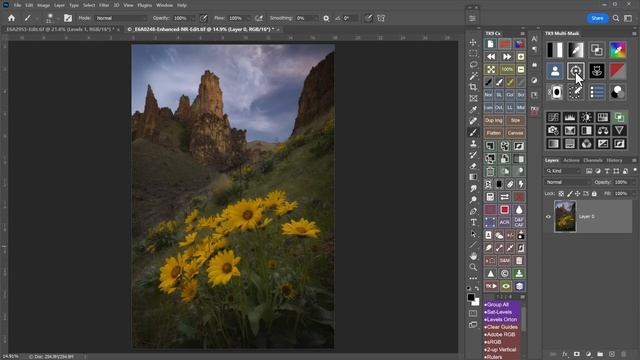
Task: Open the Smoothing value dropdown
Action: click(x=315, y=18)
